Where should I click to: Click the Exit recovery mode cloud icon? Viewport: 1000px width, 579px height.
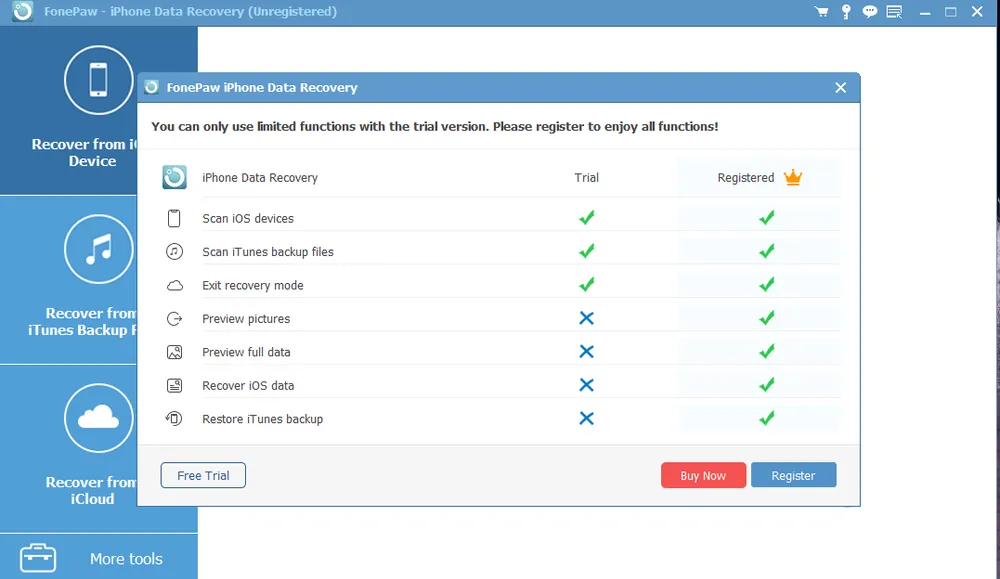coord(174,285)
